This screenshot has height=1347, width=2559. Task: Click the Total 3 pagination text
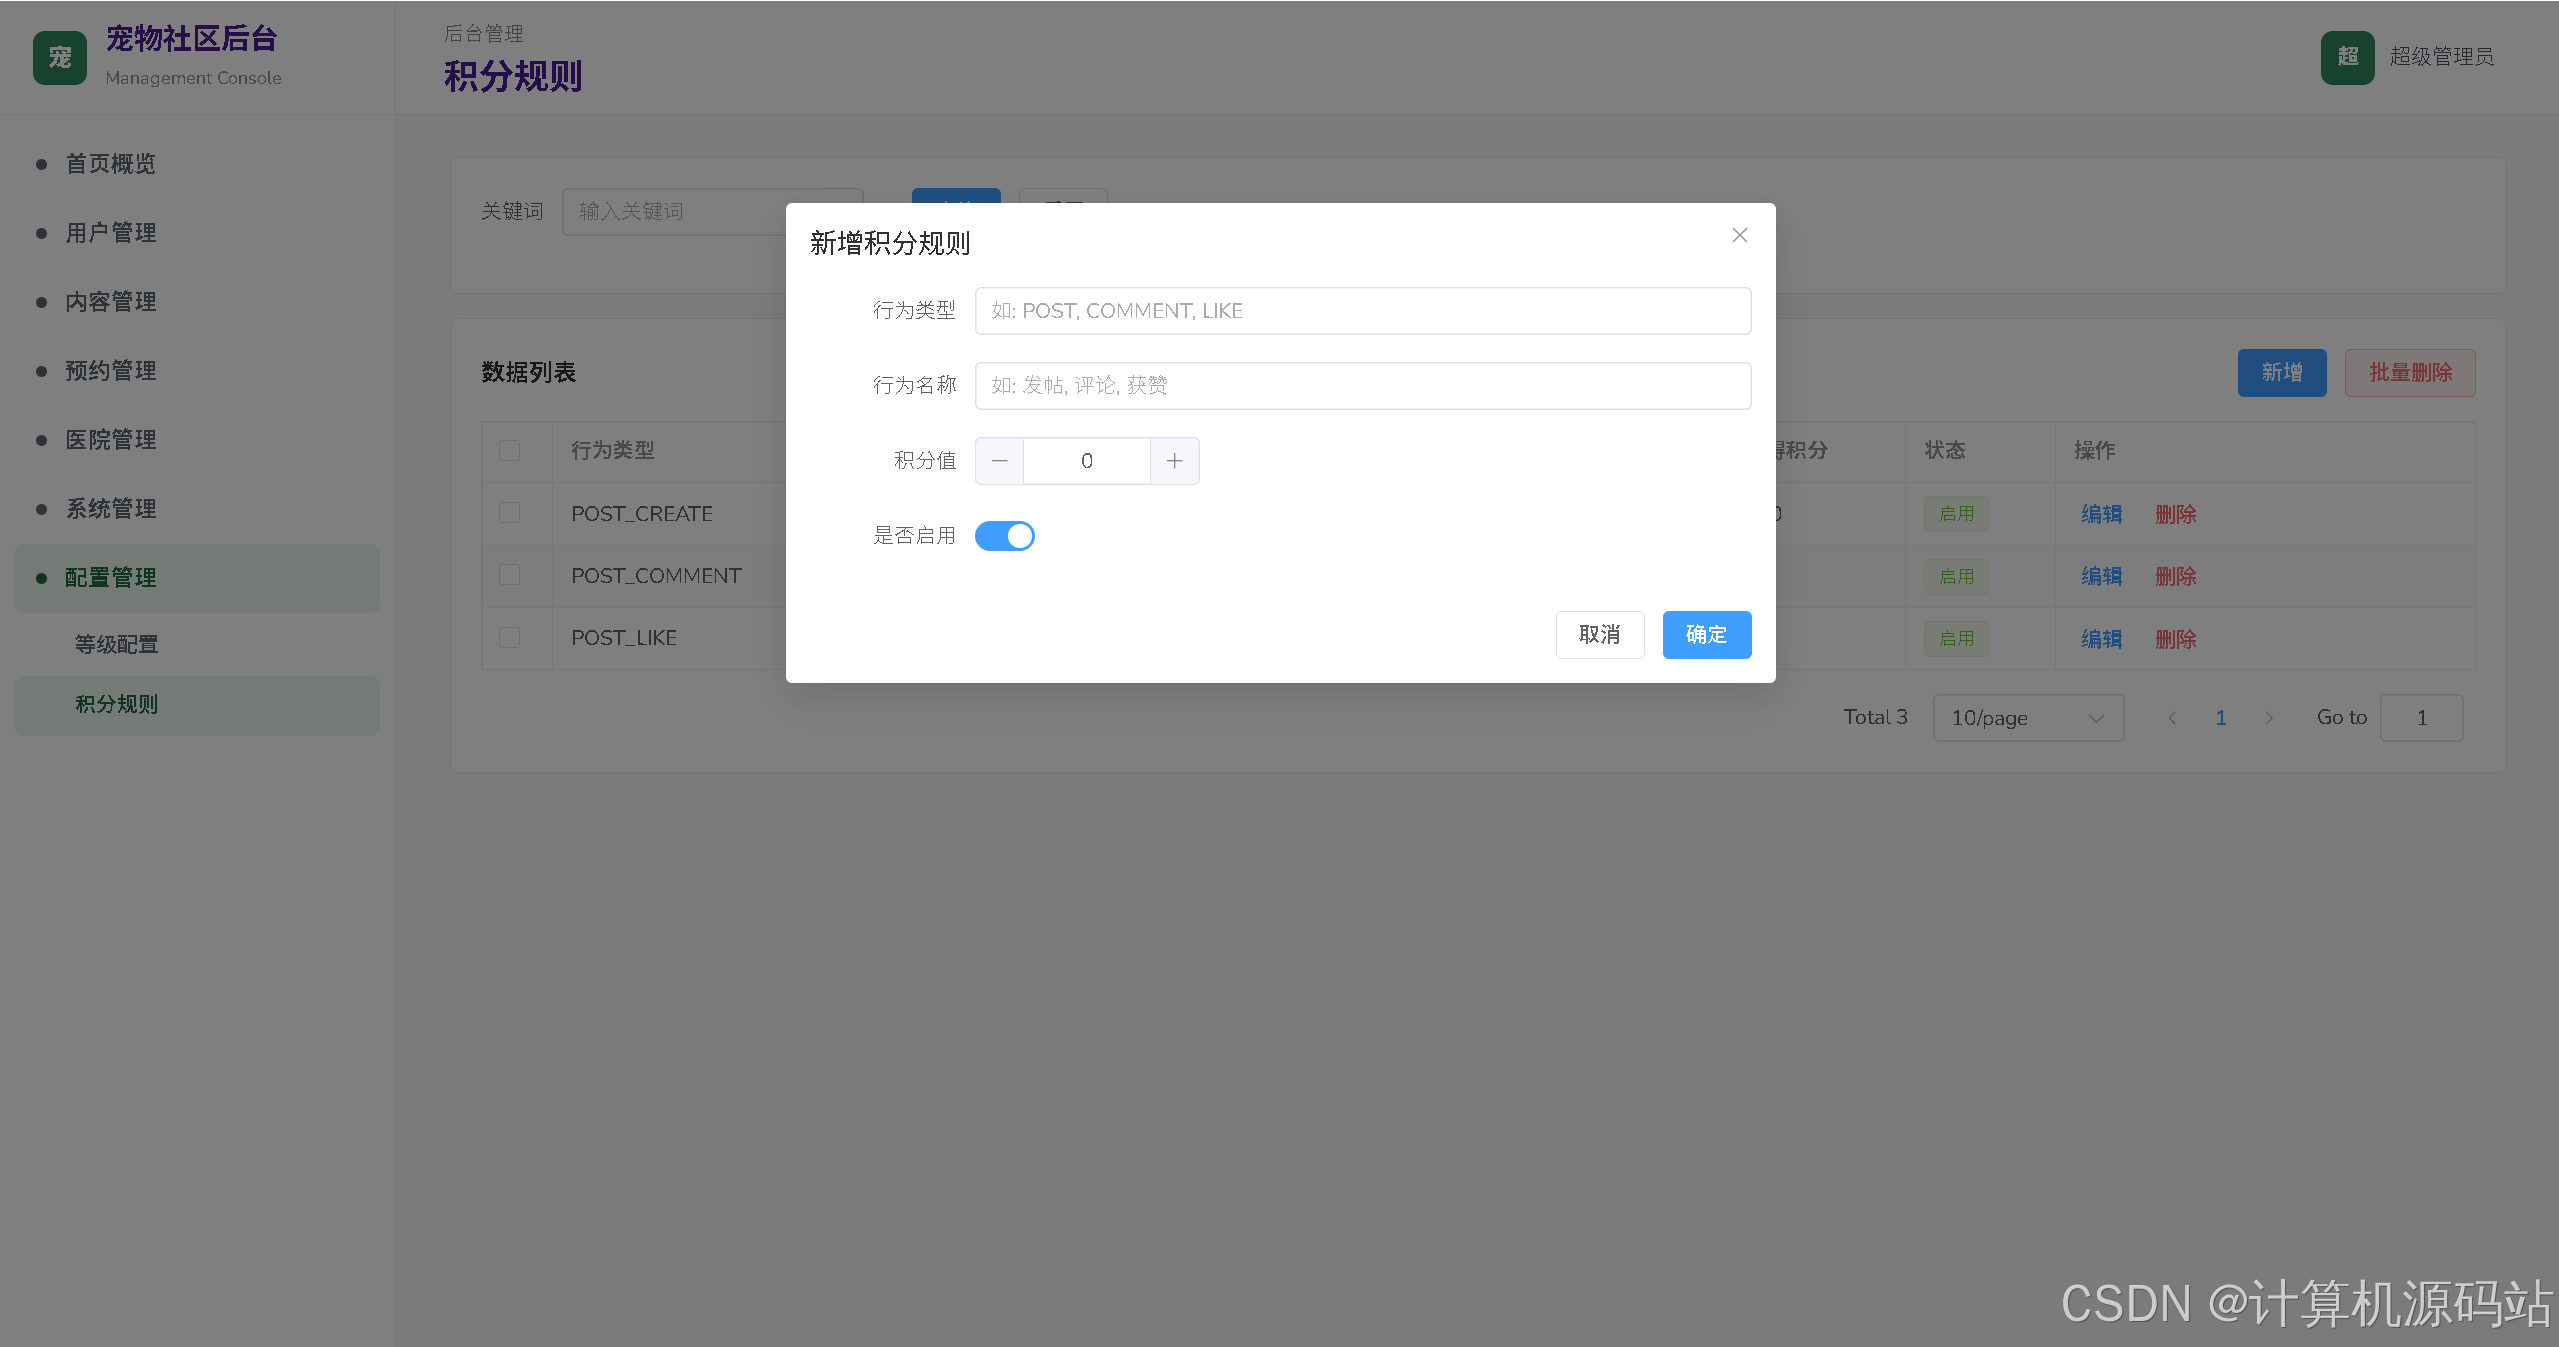tap(1875, 717)
